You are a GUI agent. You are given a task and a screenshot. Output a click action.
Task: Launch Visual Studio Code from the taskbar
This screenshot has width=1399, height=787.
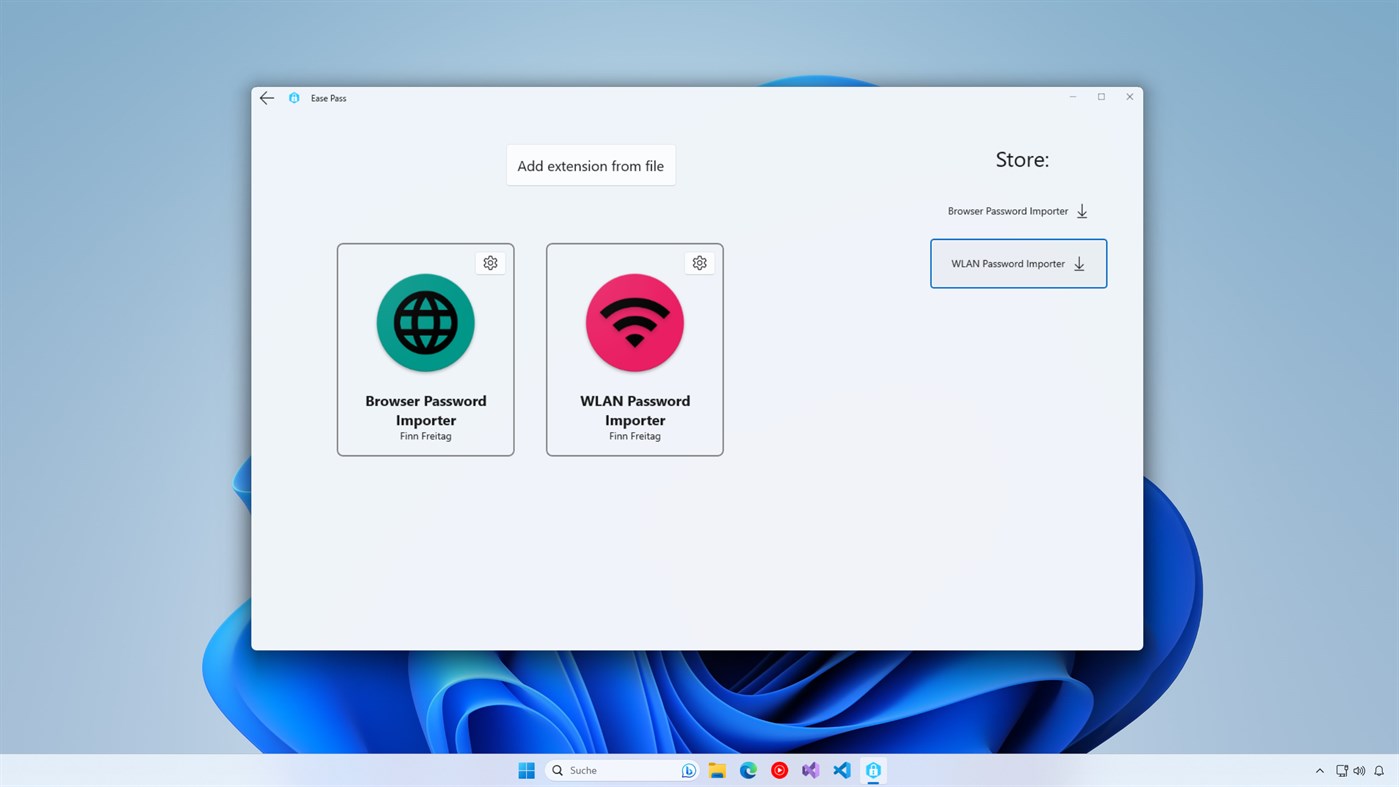pyautogui.click(x=841, y=770)
